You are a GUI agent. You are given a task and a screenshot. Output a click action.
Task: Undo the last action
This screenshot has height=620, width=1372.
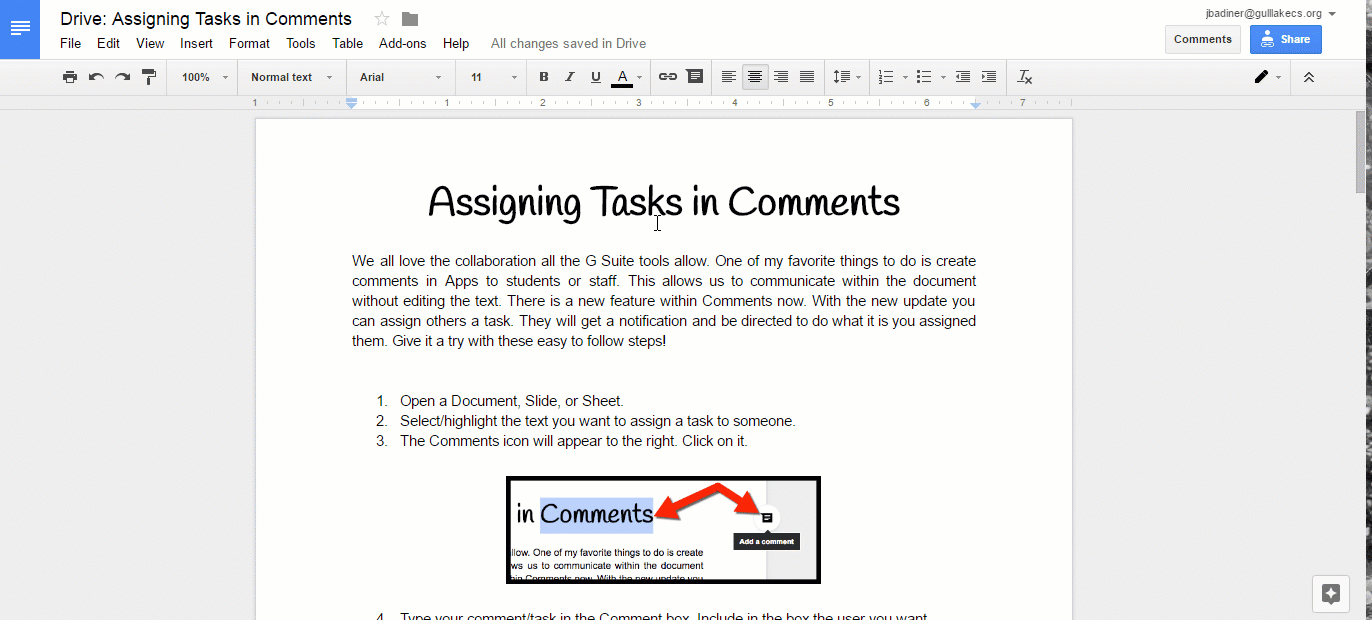pos(96,77)
